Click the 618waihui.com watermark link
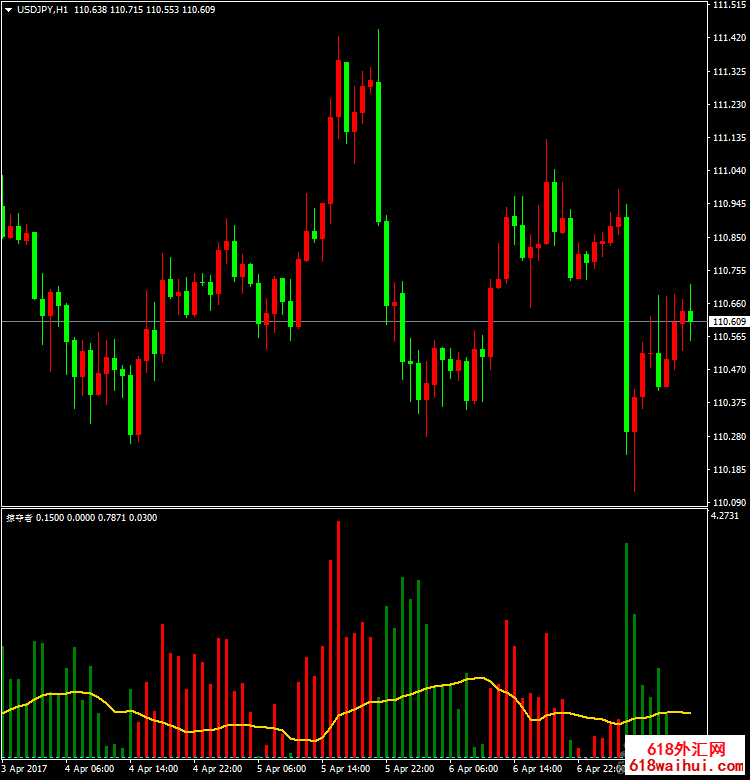The image size is (750, 780). 686,766
